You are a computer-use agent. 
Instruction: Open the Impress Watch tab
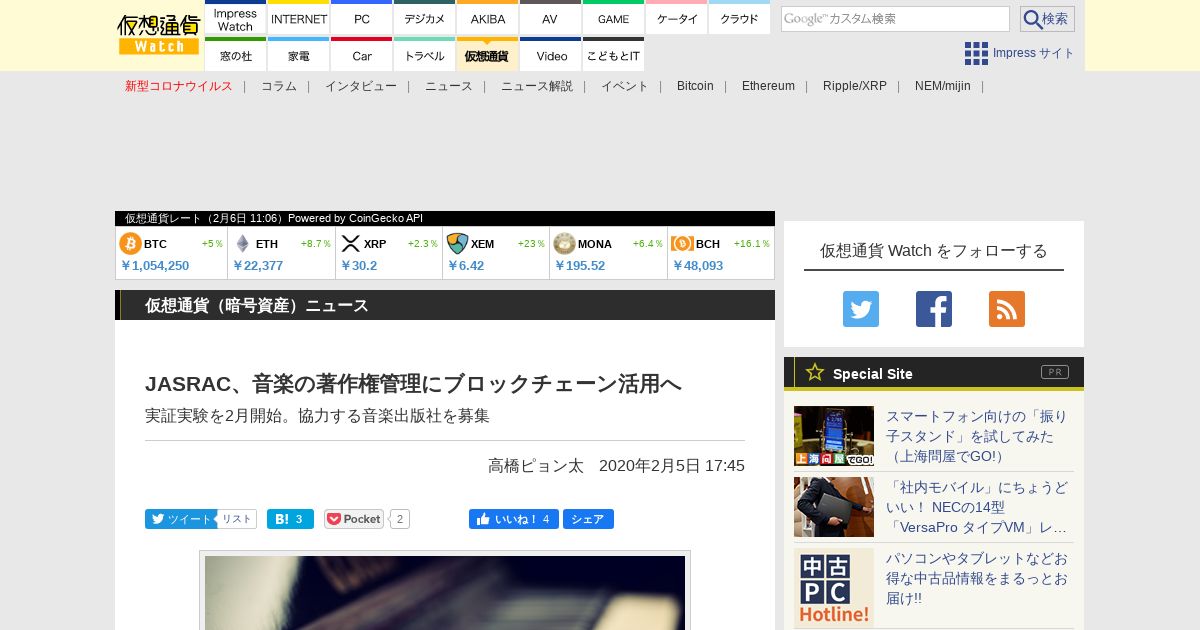coord(235,19)
